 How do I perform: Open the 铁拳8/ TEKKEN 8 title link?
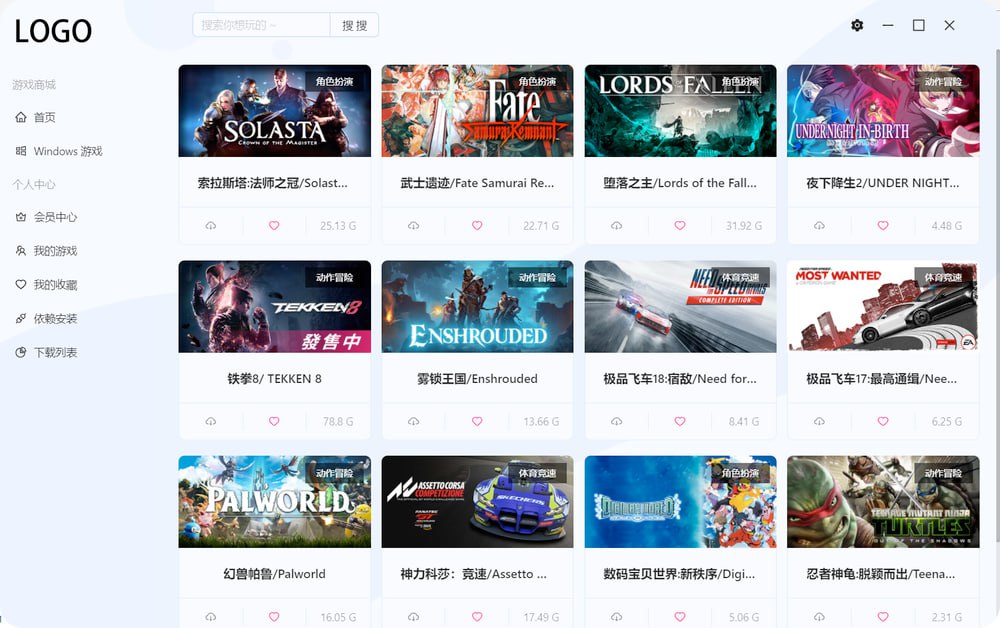click(274, 378)
